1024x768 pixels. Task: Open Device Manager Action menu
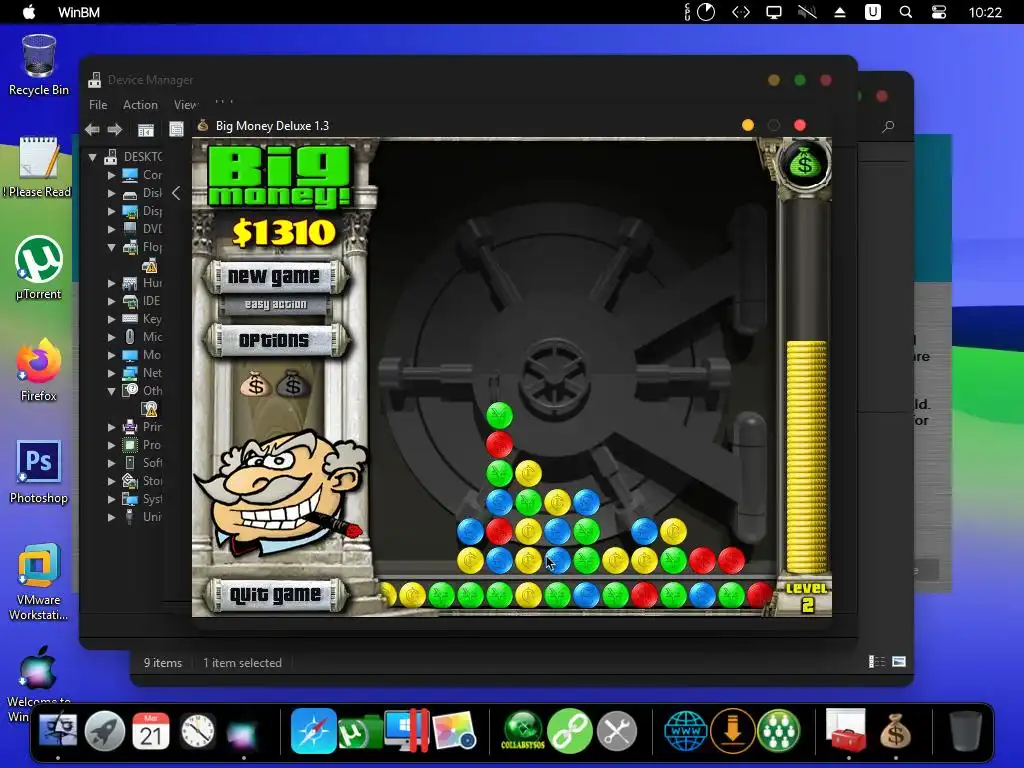pyautogui.click(x=140, y=104)
